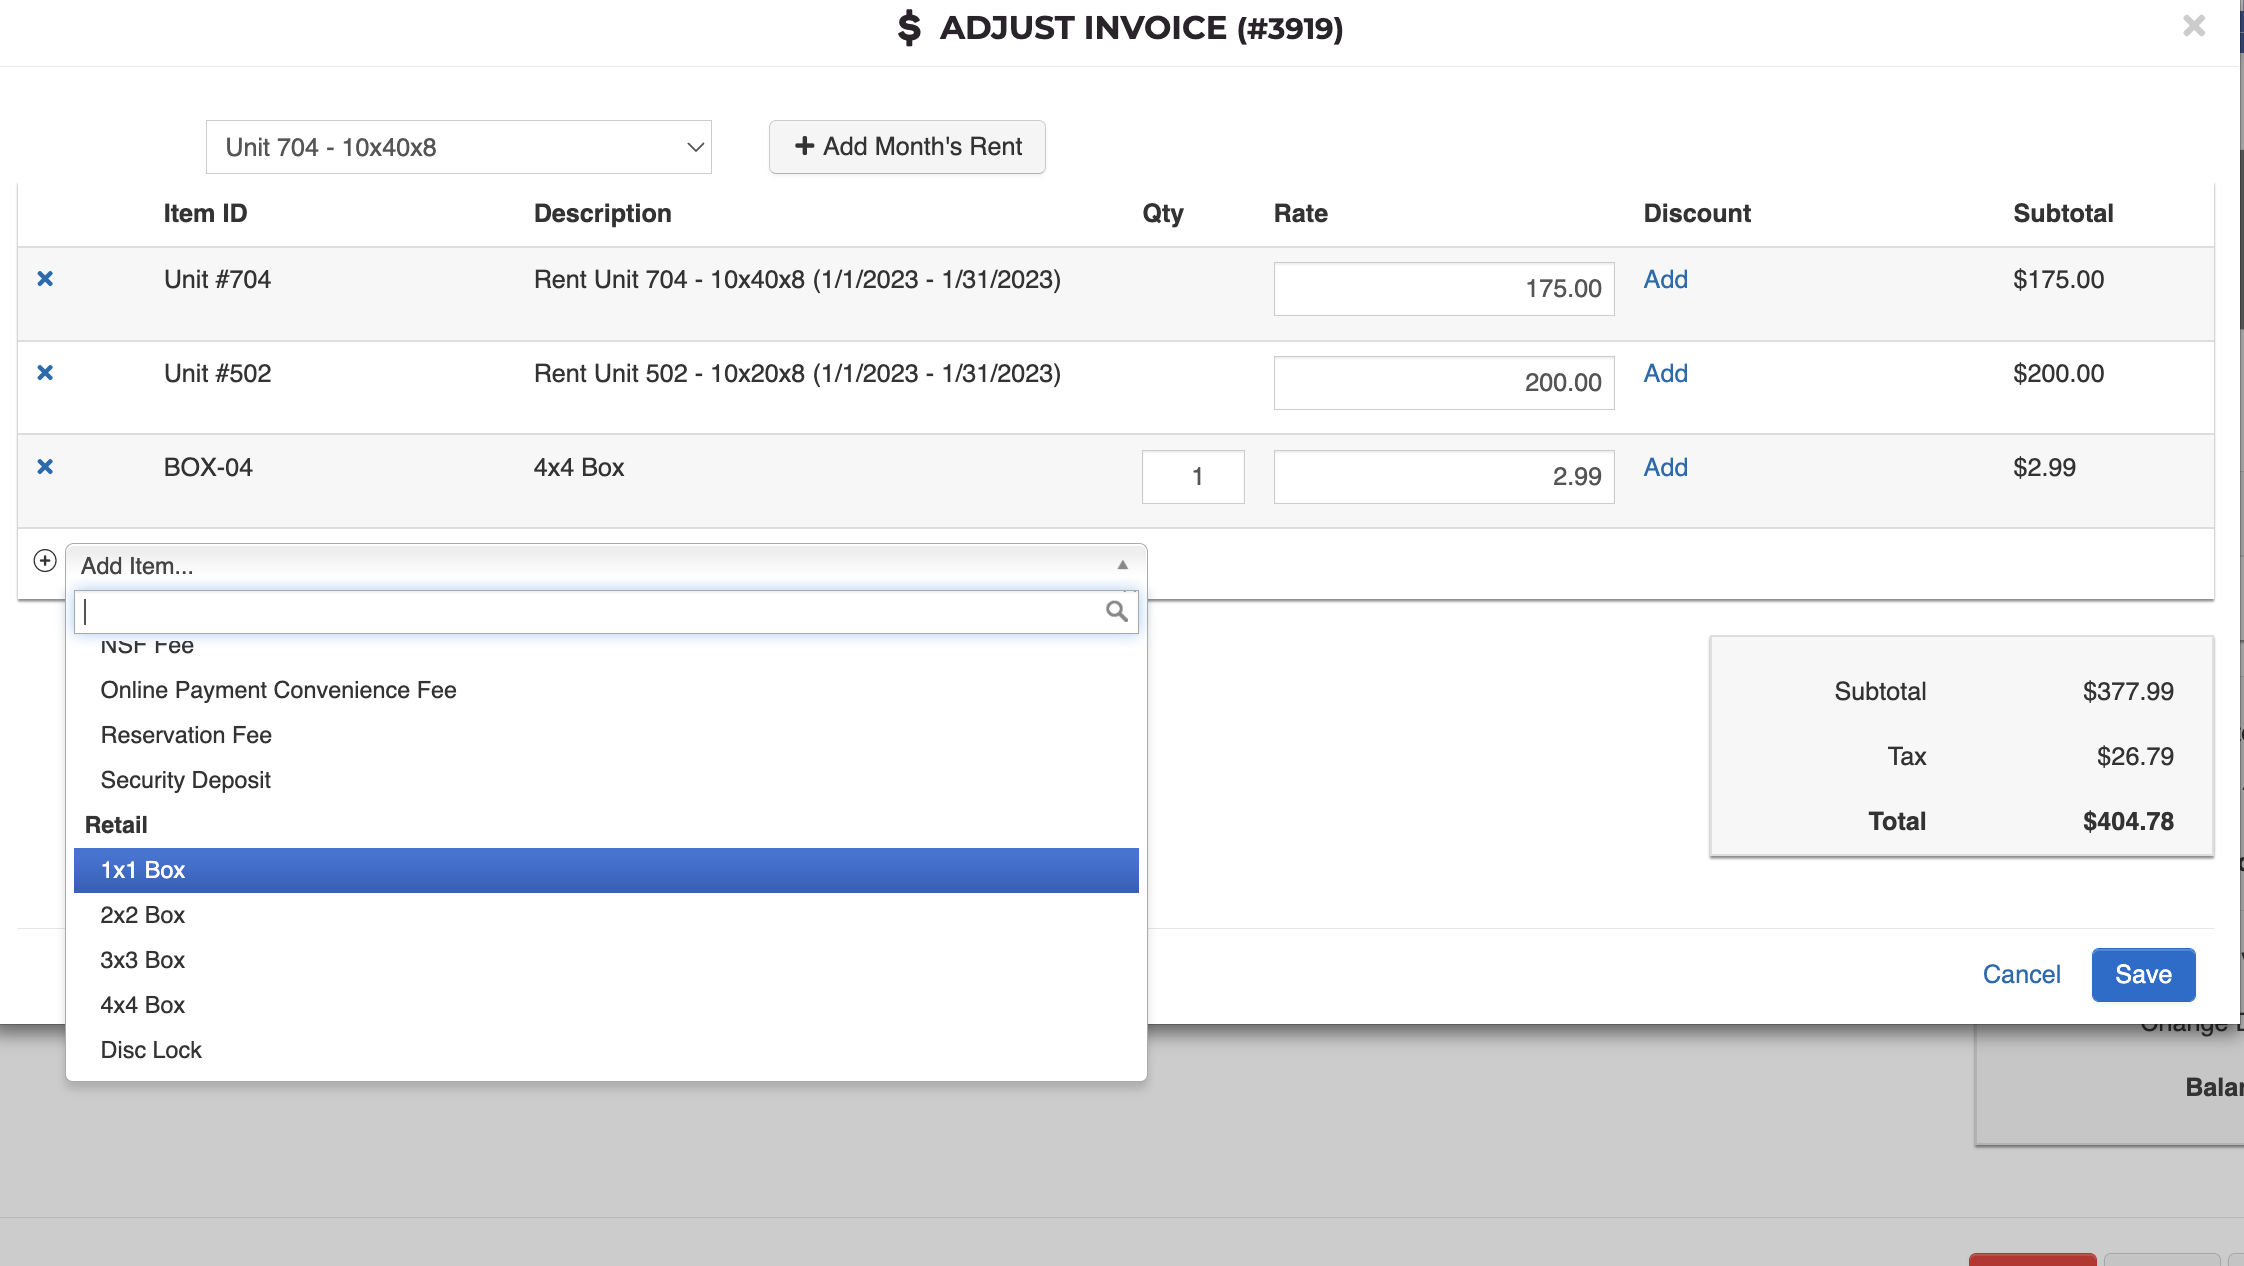Cancel the invoice adjustment

pos(2021,975)
